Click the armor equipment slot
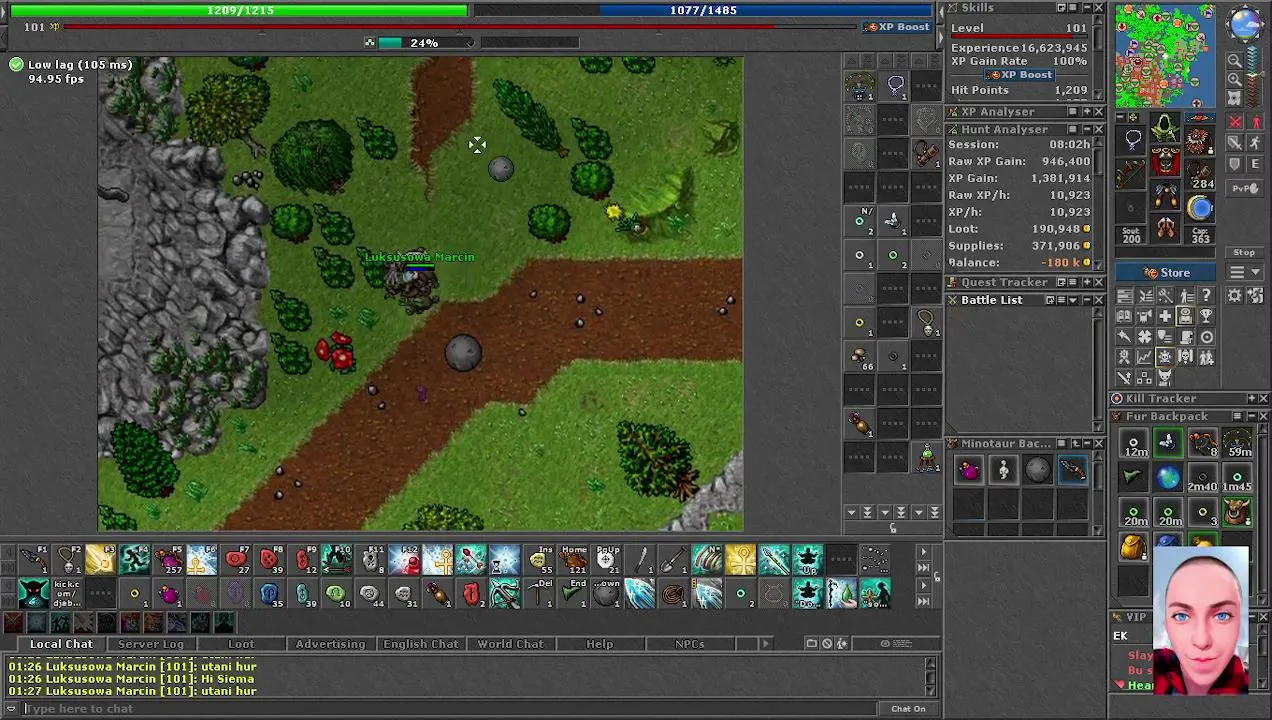Screen dimensions: 1272x720 coord(1166,162)
